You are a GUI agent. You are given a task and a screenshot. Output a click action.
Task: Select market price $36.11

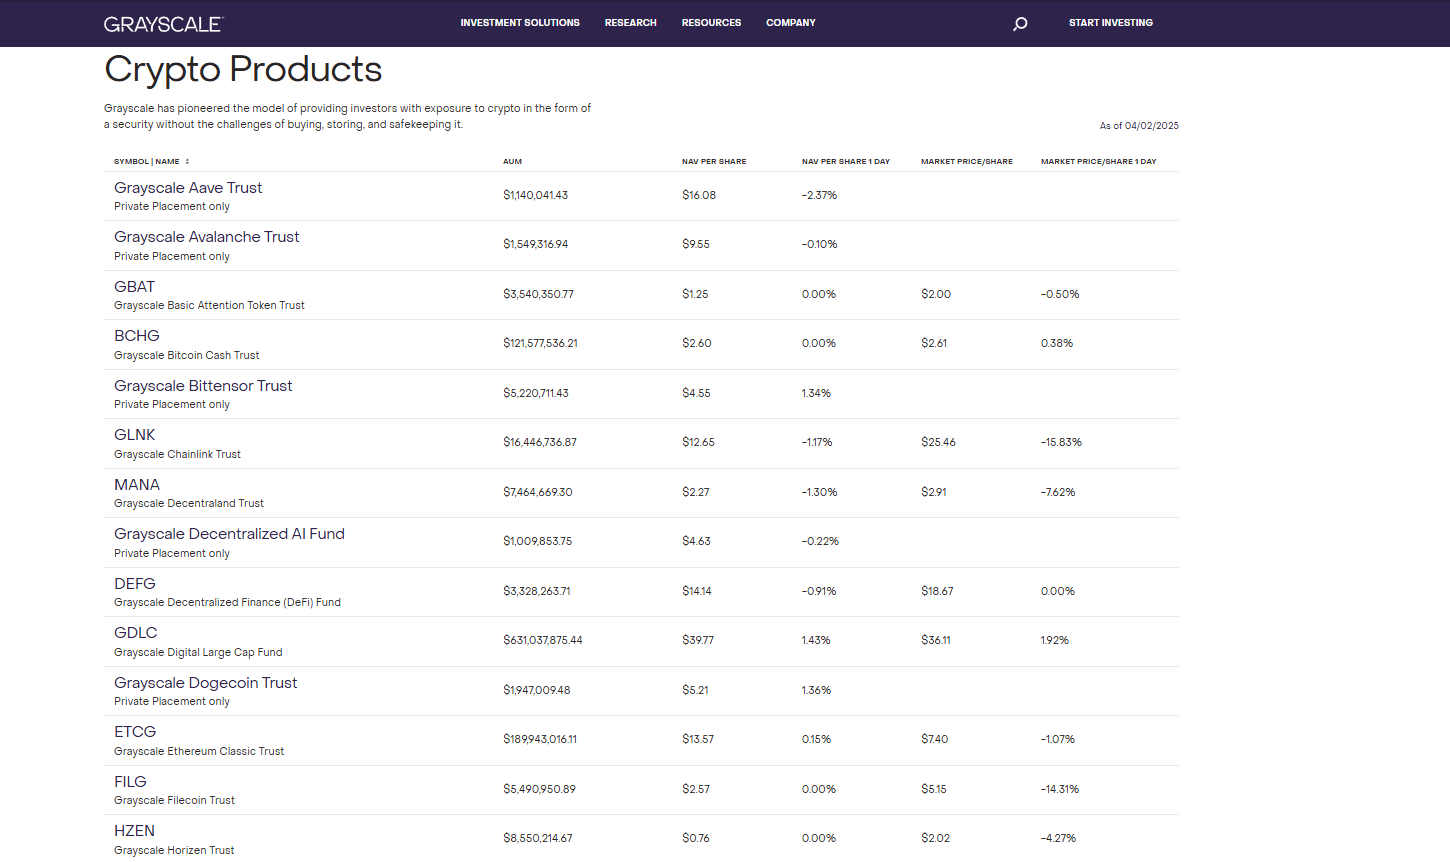(x=936, y=640)
